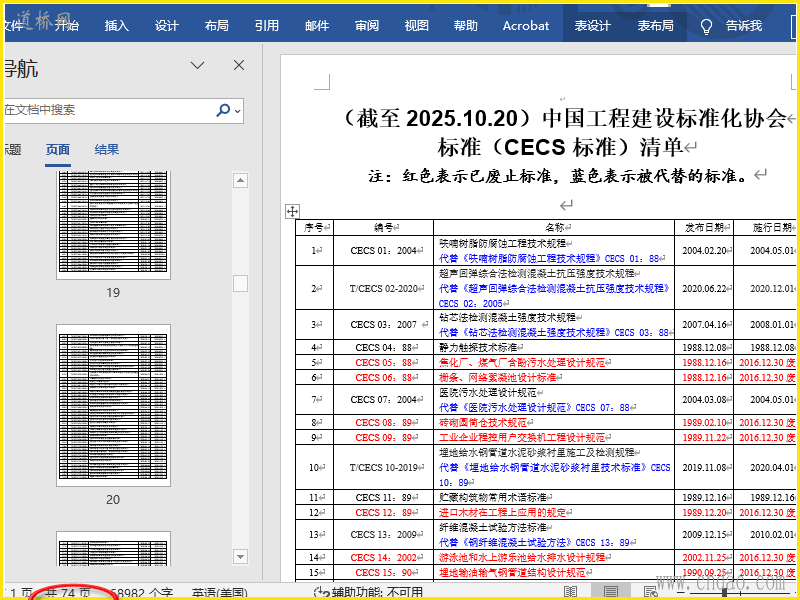
Task: Click 辅助功能: 不可用 status text
Action: [x=378, y=593]
